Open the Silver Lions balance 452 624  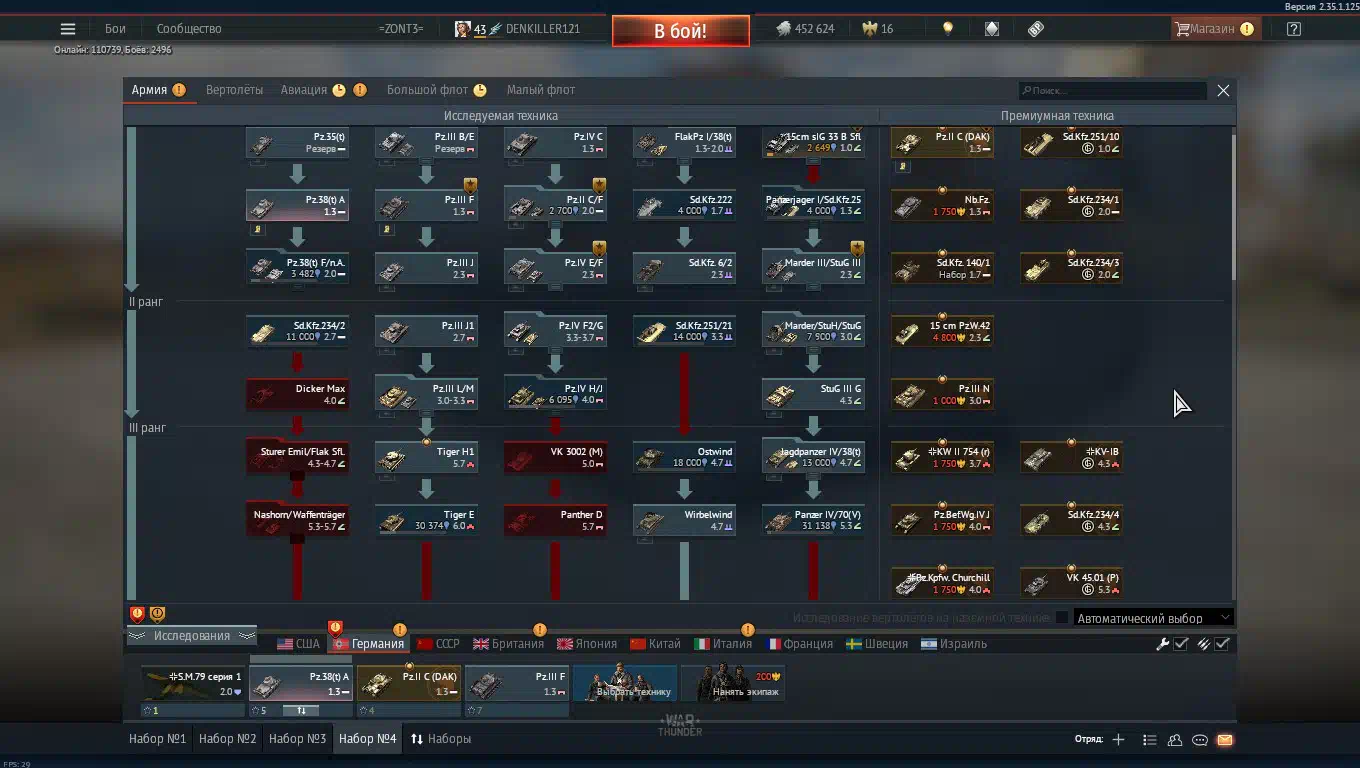(805, 29)
